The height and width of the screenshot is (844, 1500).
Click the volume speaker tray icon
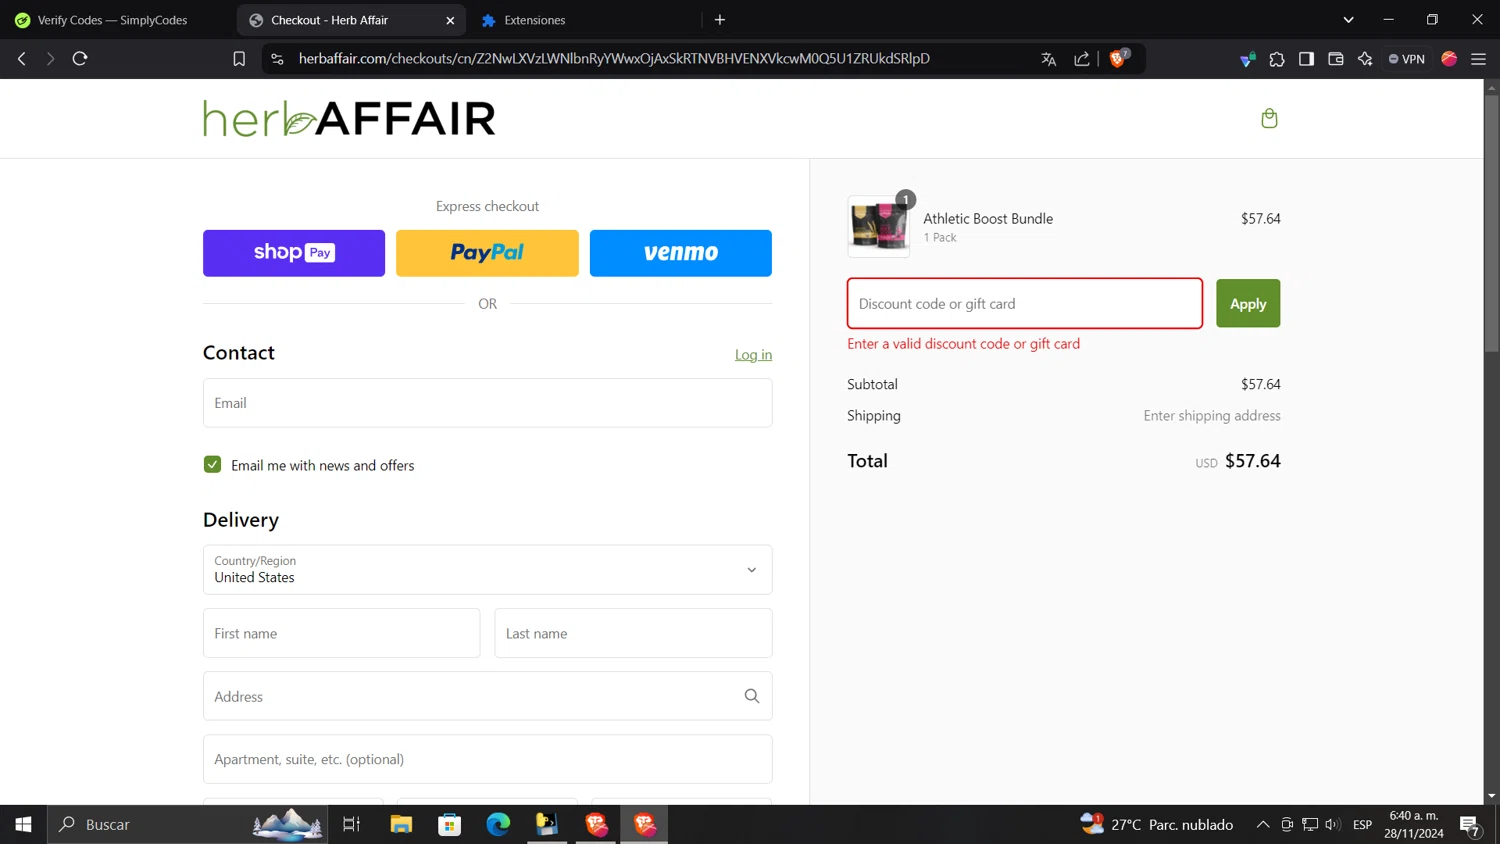pos(1333,824)
